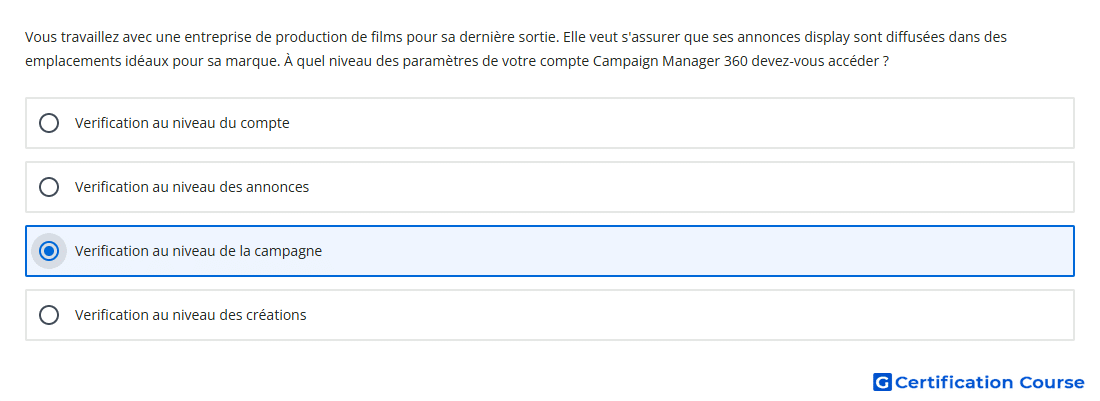1100x401 pixels.
Task: Click the phrase 'annonces display' in the question
Action: tap(798, 37)
